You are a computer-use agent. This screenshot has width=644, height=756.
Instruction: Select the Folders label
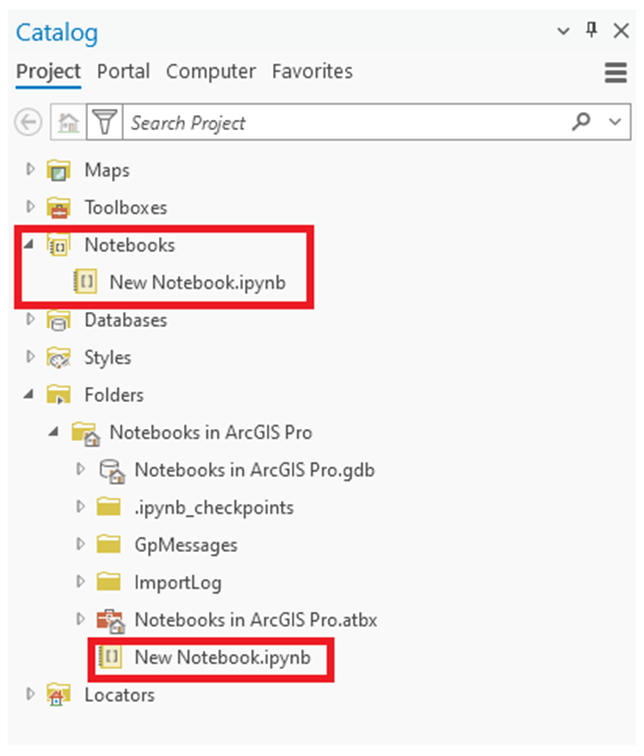coord(114,395)
